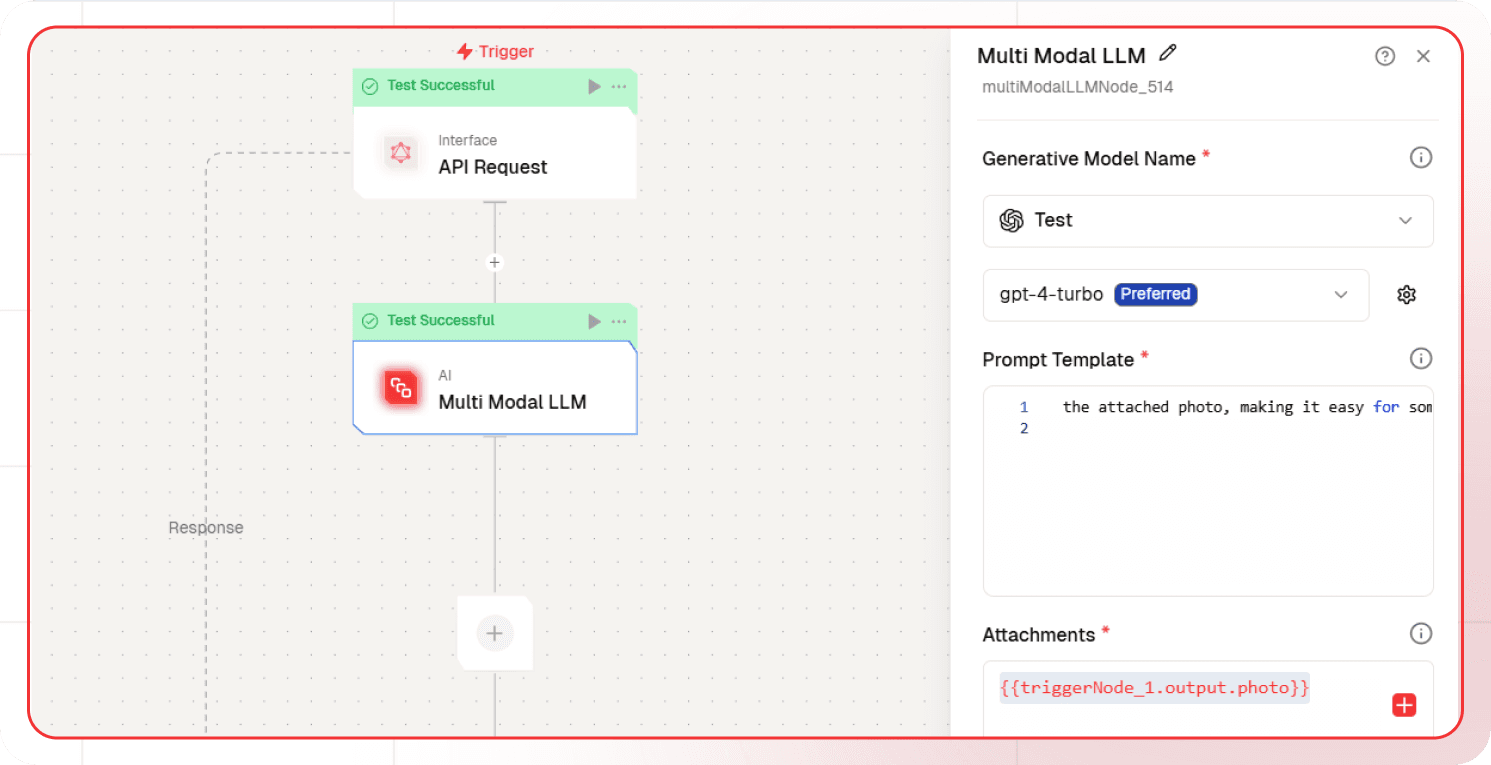The image size is (1491, 765).
Task: Click the API Request node graph icon
Action: (401, 153)
